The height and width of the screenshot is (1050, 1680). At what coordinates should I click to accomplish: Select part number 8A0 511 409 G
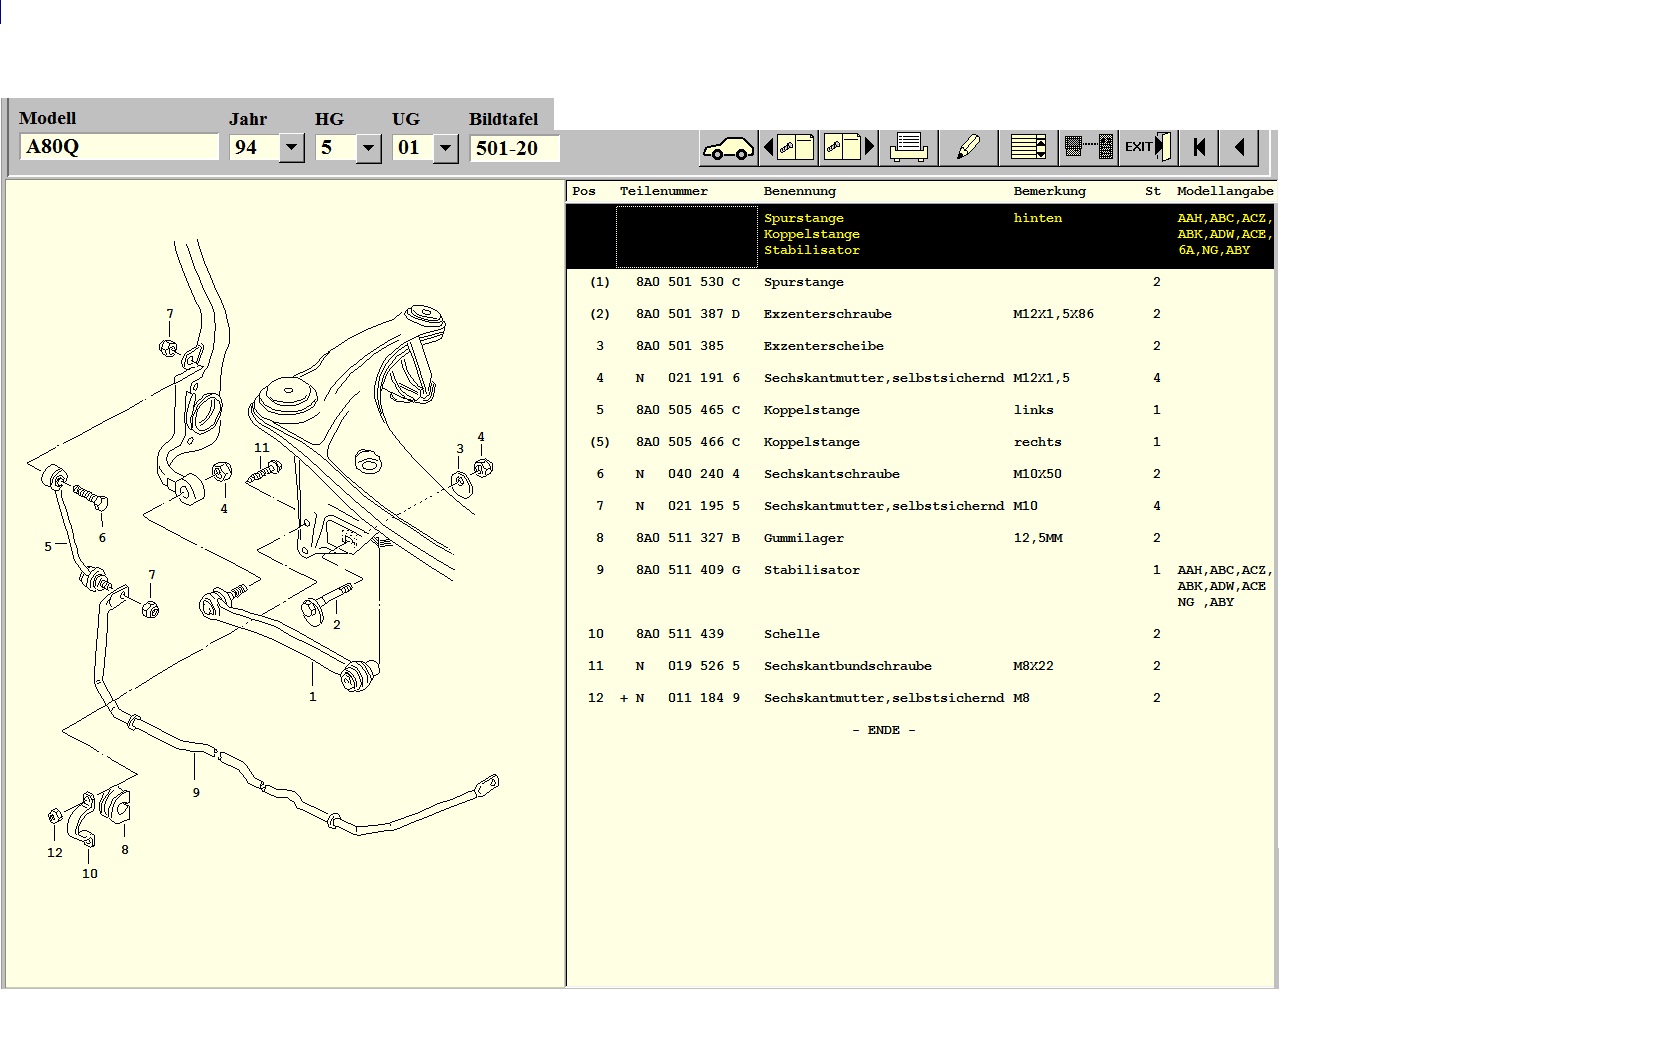click(x=688, y=570)
